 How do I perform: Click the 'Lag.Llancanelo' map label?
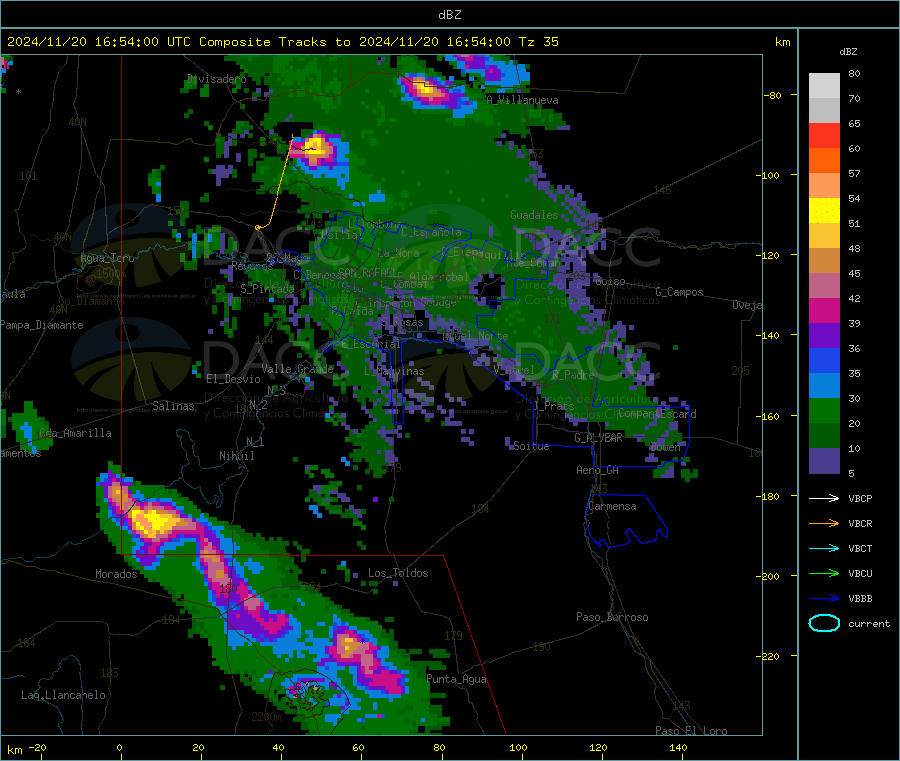pyautogui.click(x=63, y=695)
